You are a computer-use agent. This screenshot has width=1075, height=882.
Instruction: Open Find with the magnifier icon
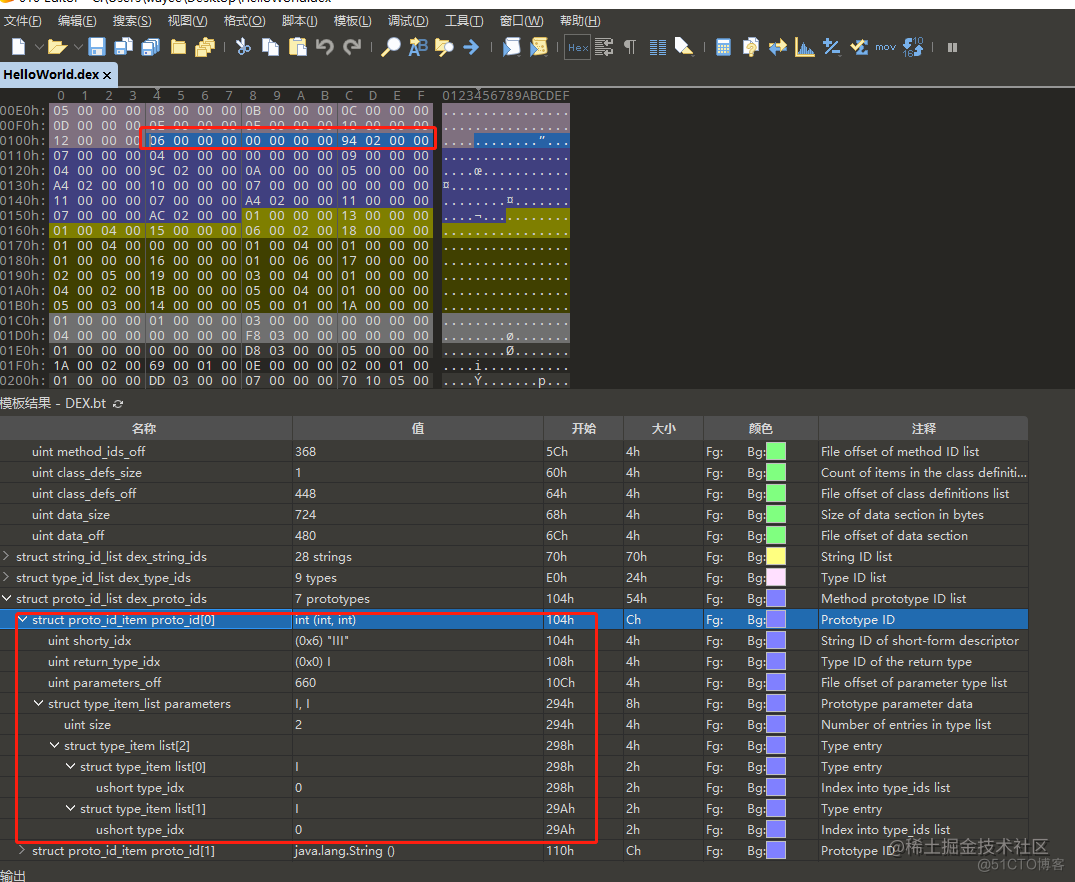point(390,47)
